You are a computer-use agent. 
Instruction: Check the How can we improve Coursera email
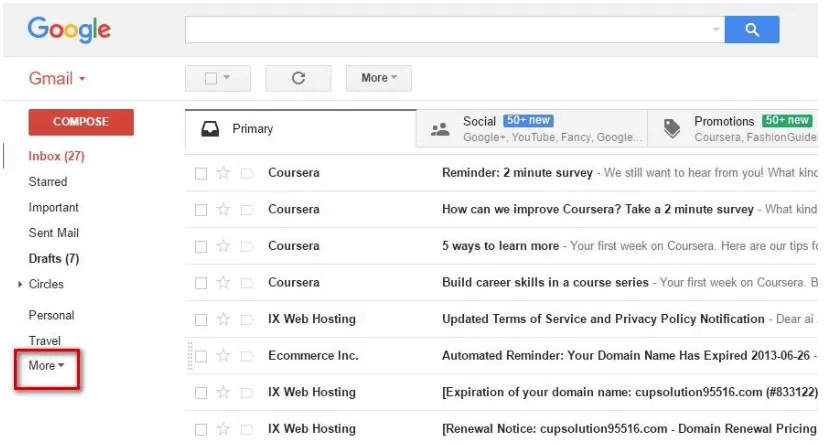point(201,210)
